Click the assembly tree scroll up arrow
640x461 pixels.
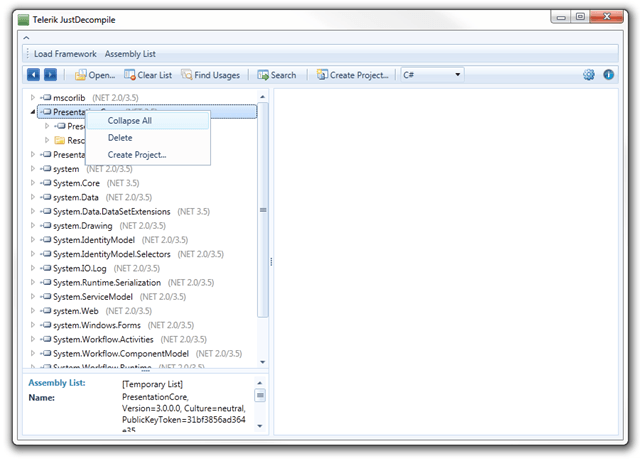[x=262, y=97]
